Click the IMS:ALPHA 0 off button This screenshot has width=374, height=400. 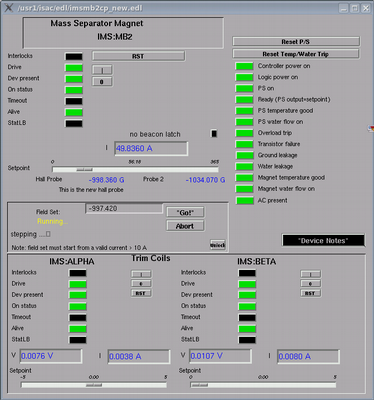pyautogui.click(x=141, y=284)
